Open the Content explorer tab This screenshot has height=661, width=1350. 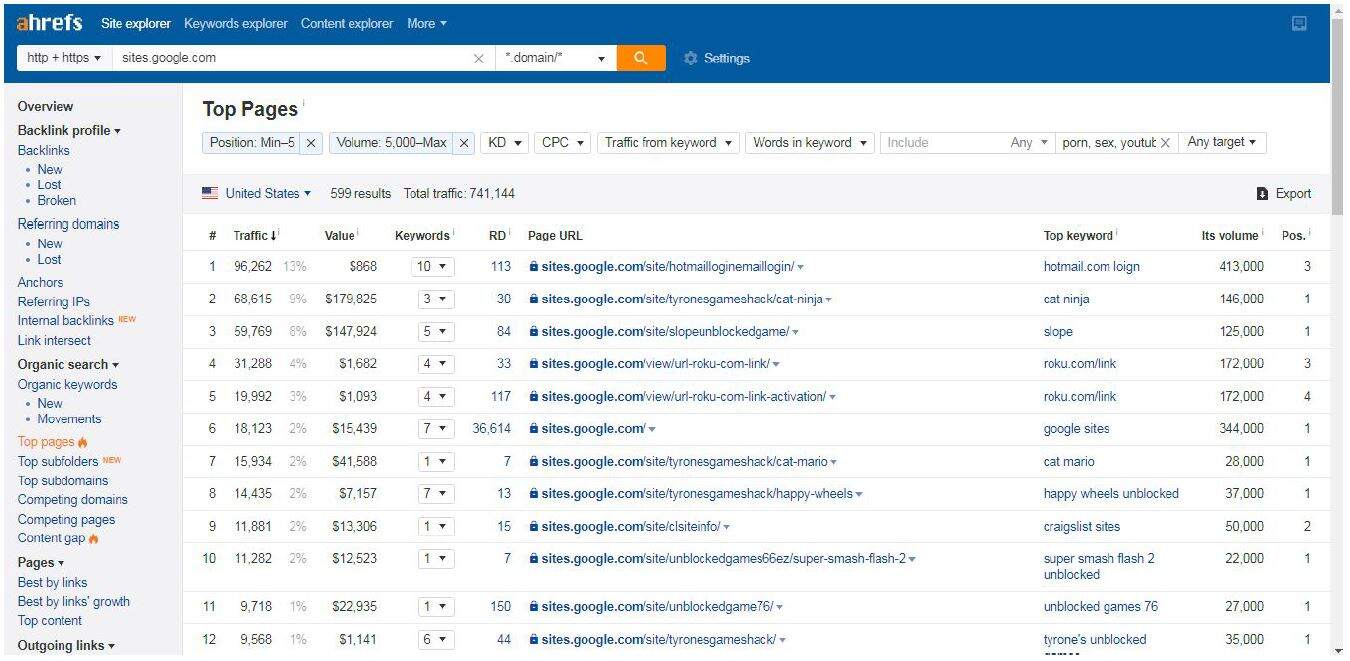346,23
